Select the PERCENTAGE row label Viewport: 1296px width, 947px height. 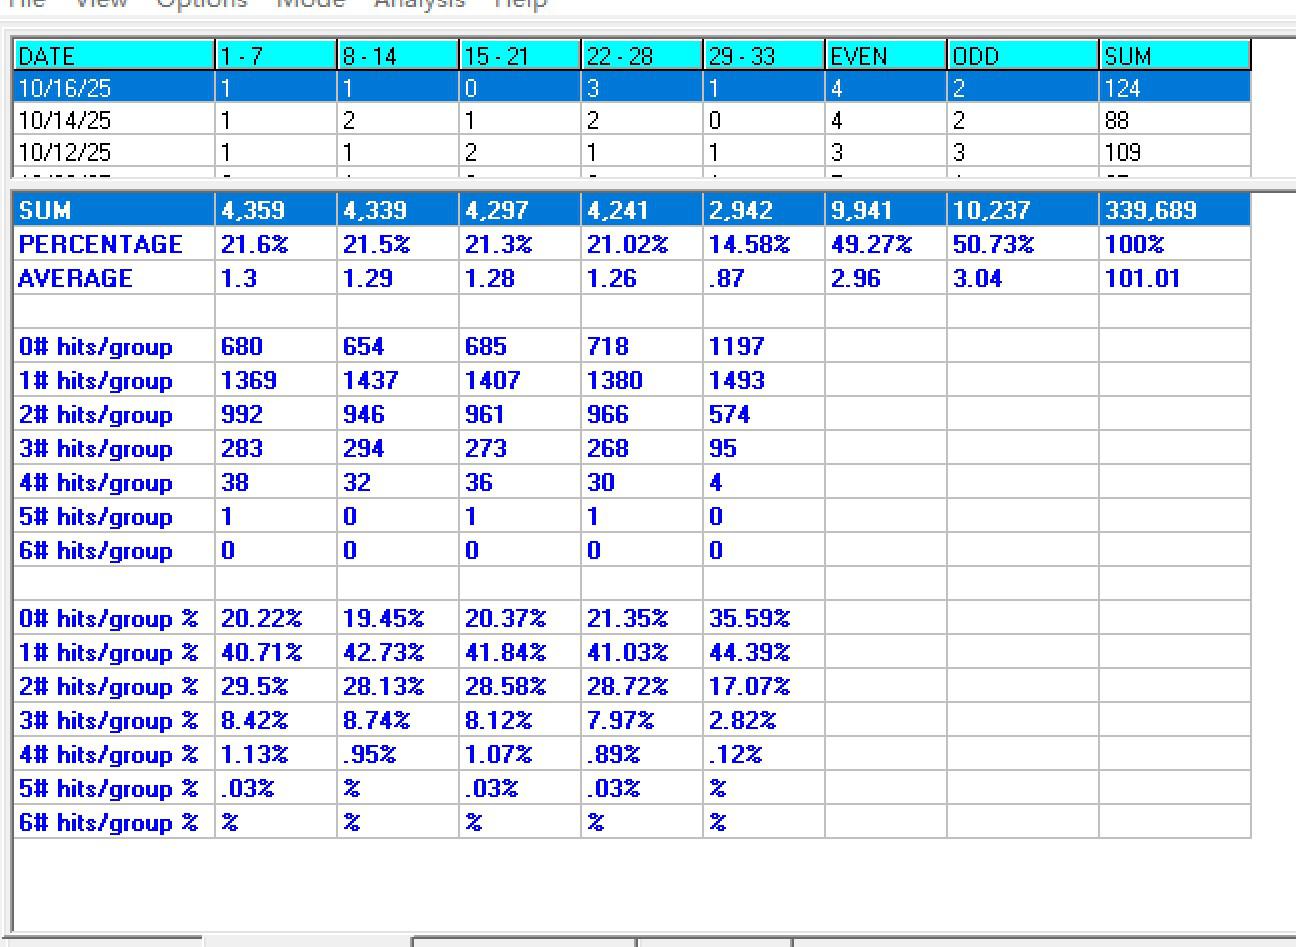100,245
